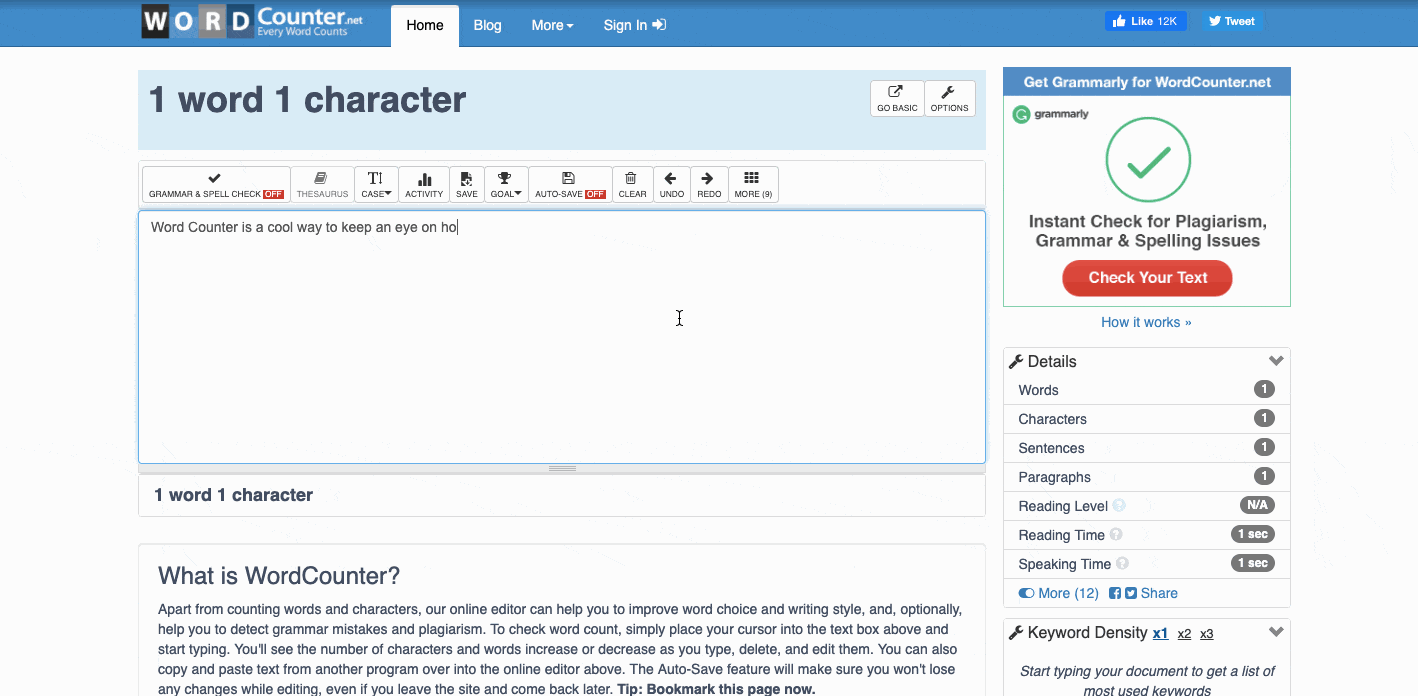This screenshot has width=1418, height=696.
Task: Undo the last edit
Action: coord(672,185)
